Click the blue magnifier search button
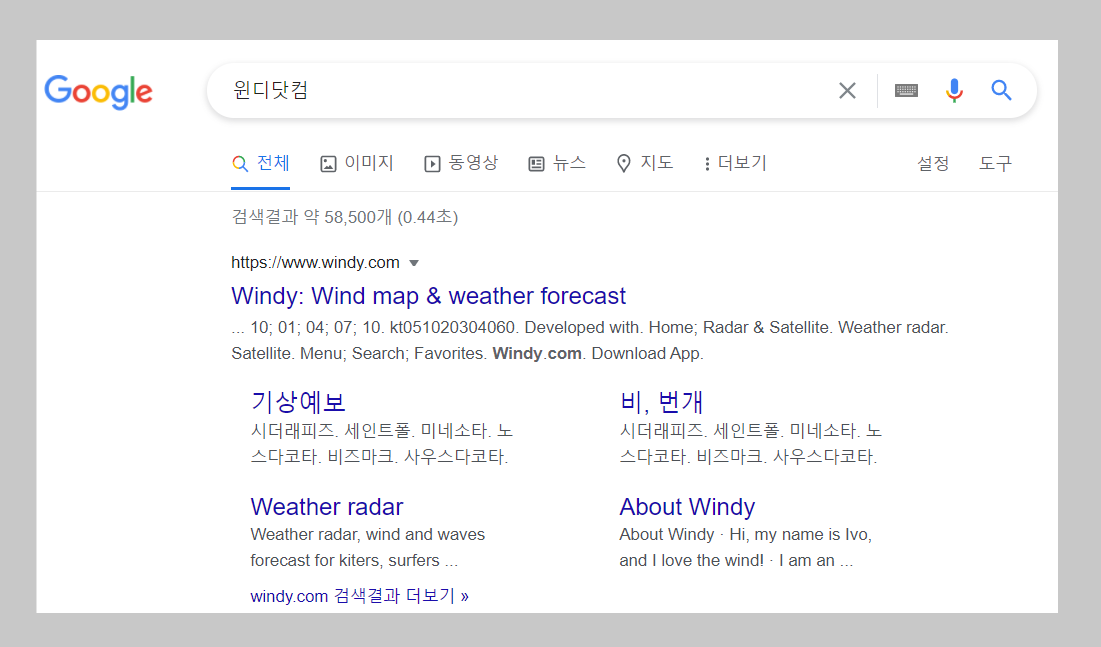This screenshot has height=647, width=1101. [x=1001, y=90]
